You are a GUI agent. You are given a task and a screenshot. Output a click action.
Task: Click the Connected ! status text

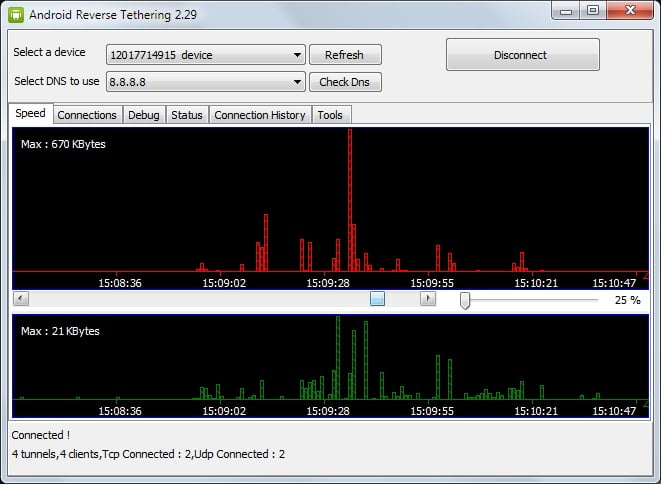[41, 435]
